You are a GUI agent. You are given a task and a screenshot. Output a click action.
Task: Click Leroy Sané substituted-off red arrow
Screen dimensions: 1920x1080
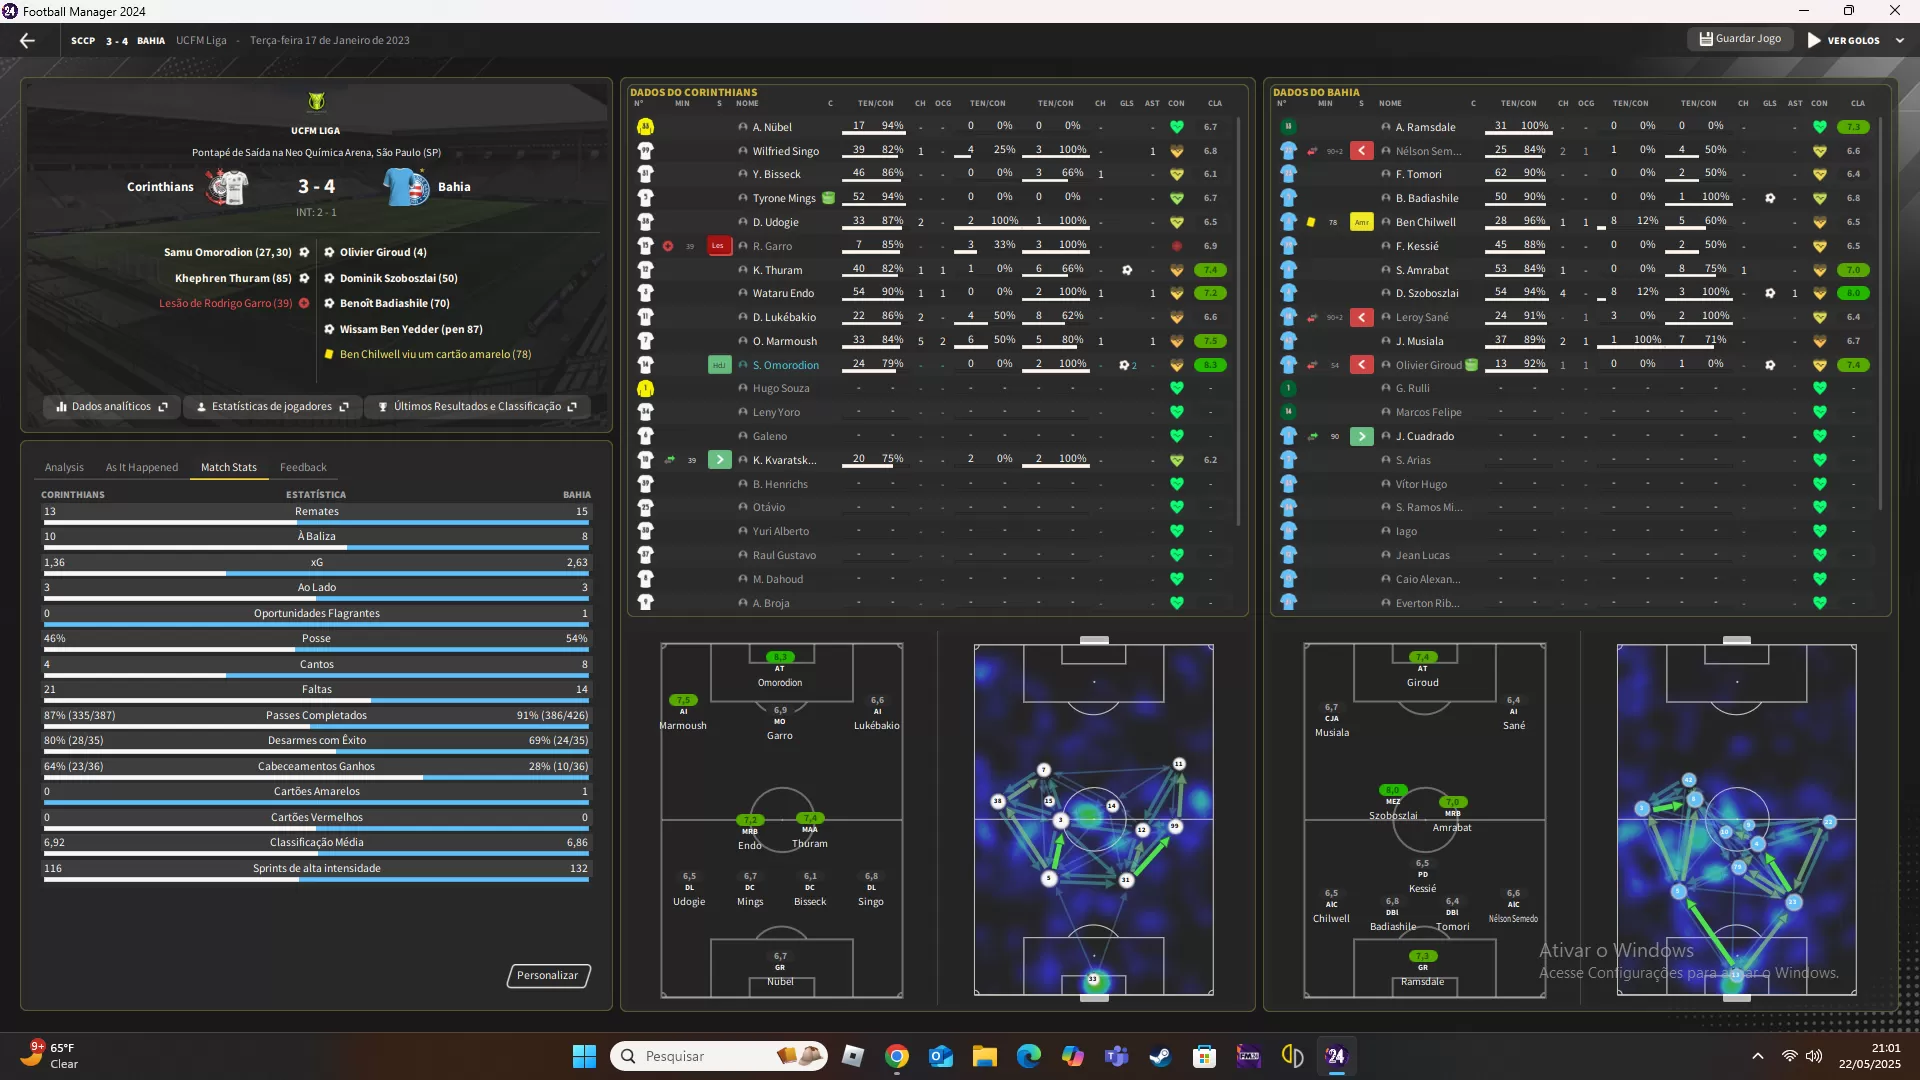[x=1361, y=317]
